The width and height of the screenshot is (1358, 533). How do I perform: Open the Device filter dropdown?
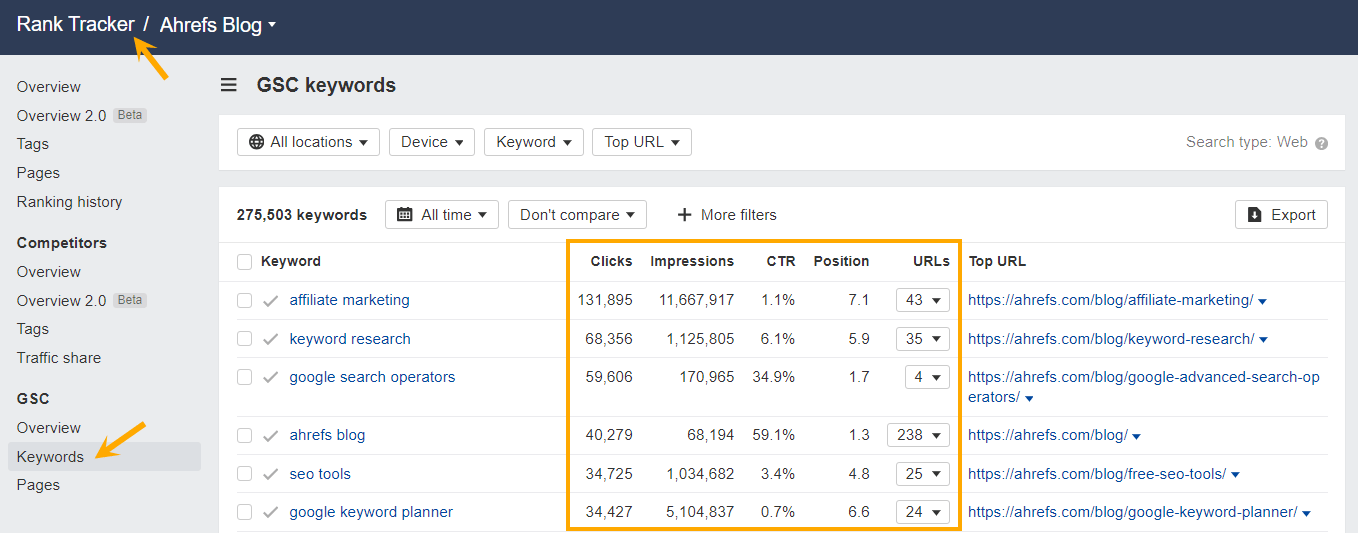pos(432,142)
